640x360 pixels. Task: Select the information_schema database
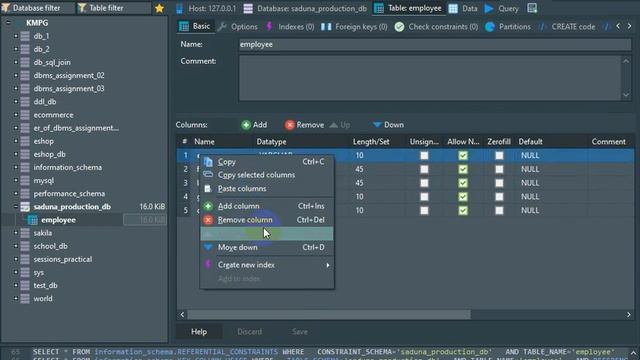tap(68, 167)
